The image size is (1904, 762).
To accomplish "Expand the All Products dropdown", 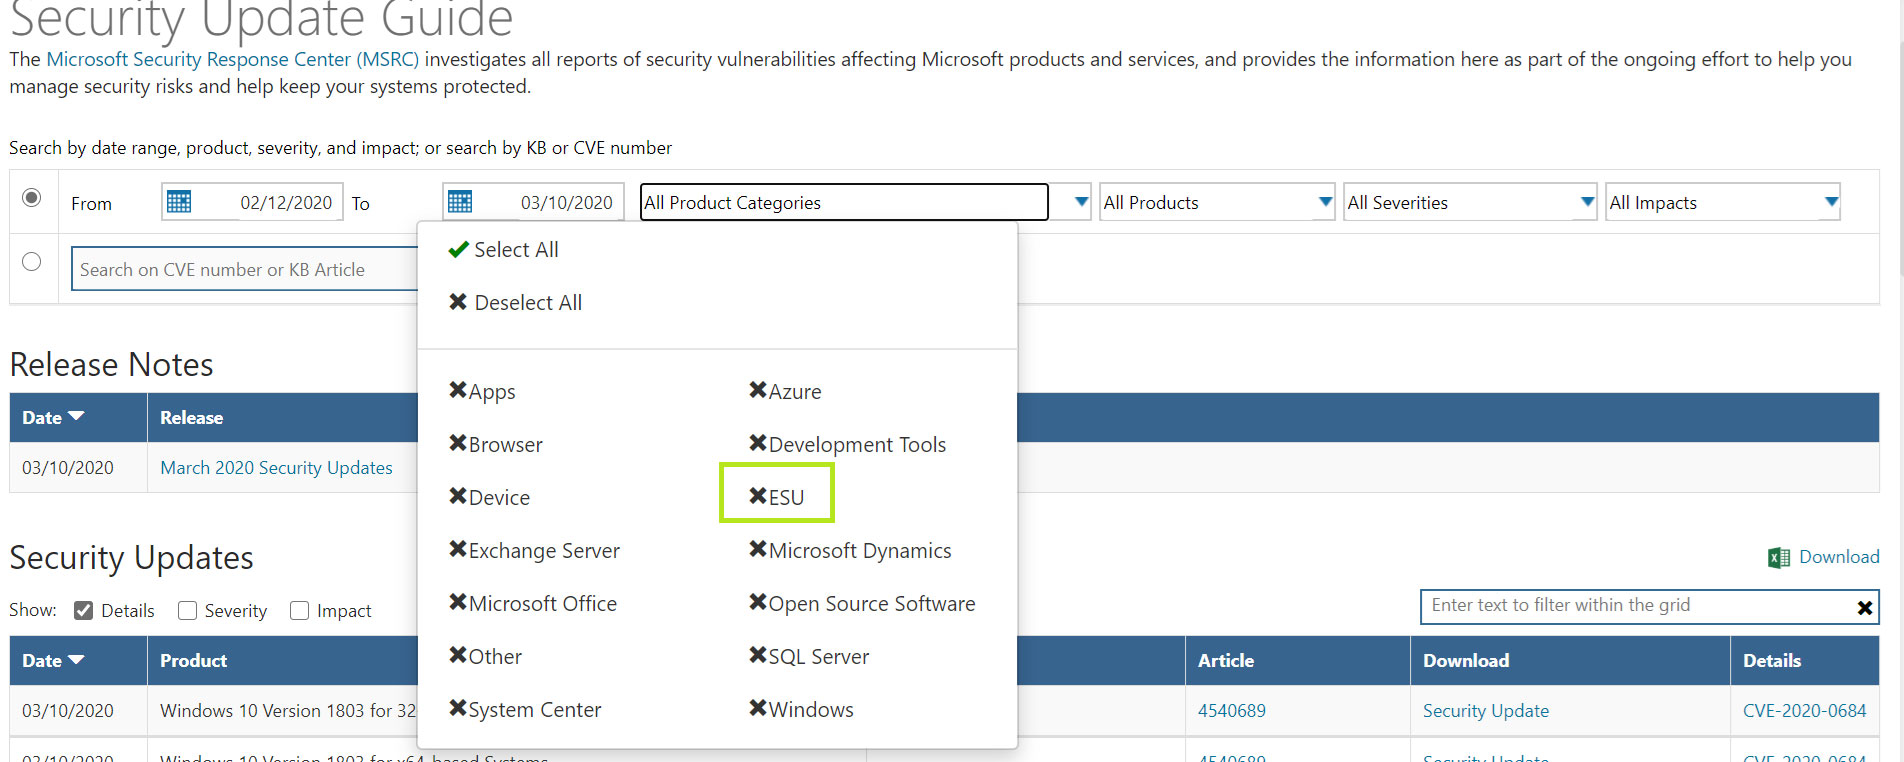I will [1325, 202].
